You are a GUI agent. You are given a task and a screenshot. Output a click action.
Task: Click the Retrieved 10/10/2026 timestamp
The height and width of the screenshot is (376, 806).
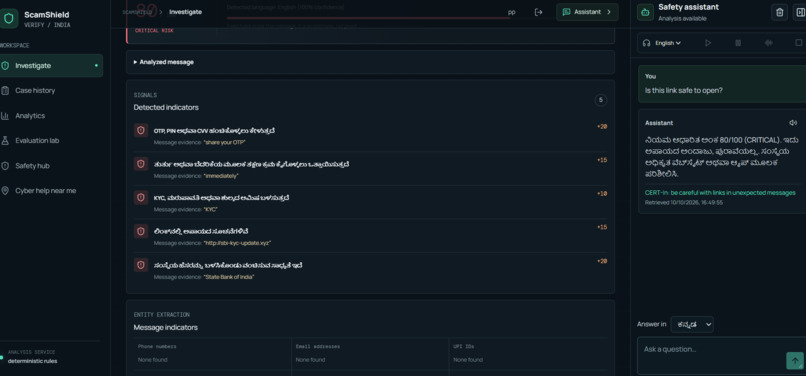pyautogui.click(x=684, y=203)
